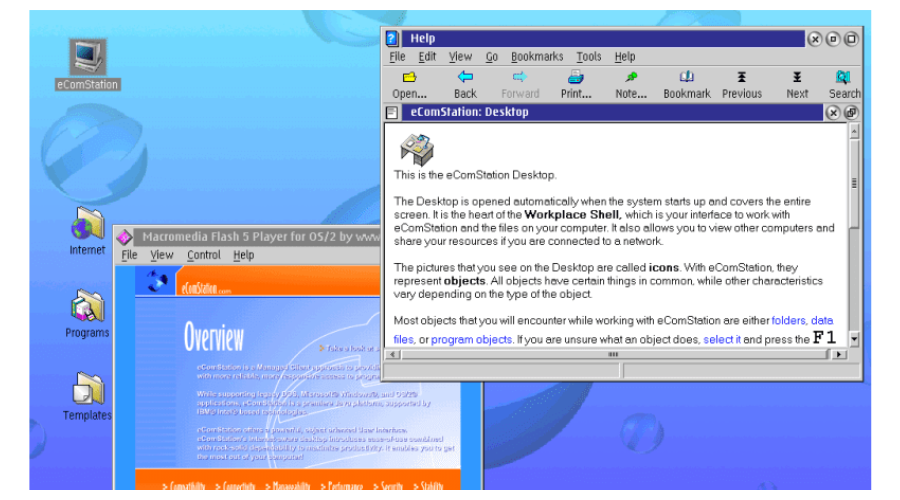Image resolution: width=900 pixels, height=500 pixels.
Task: Click Performance in Flash bottom bar
Action: click(x=342, y=486)
